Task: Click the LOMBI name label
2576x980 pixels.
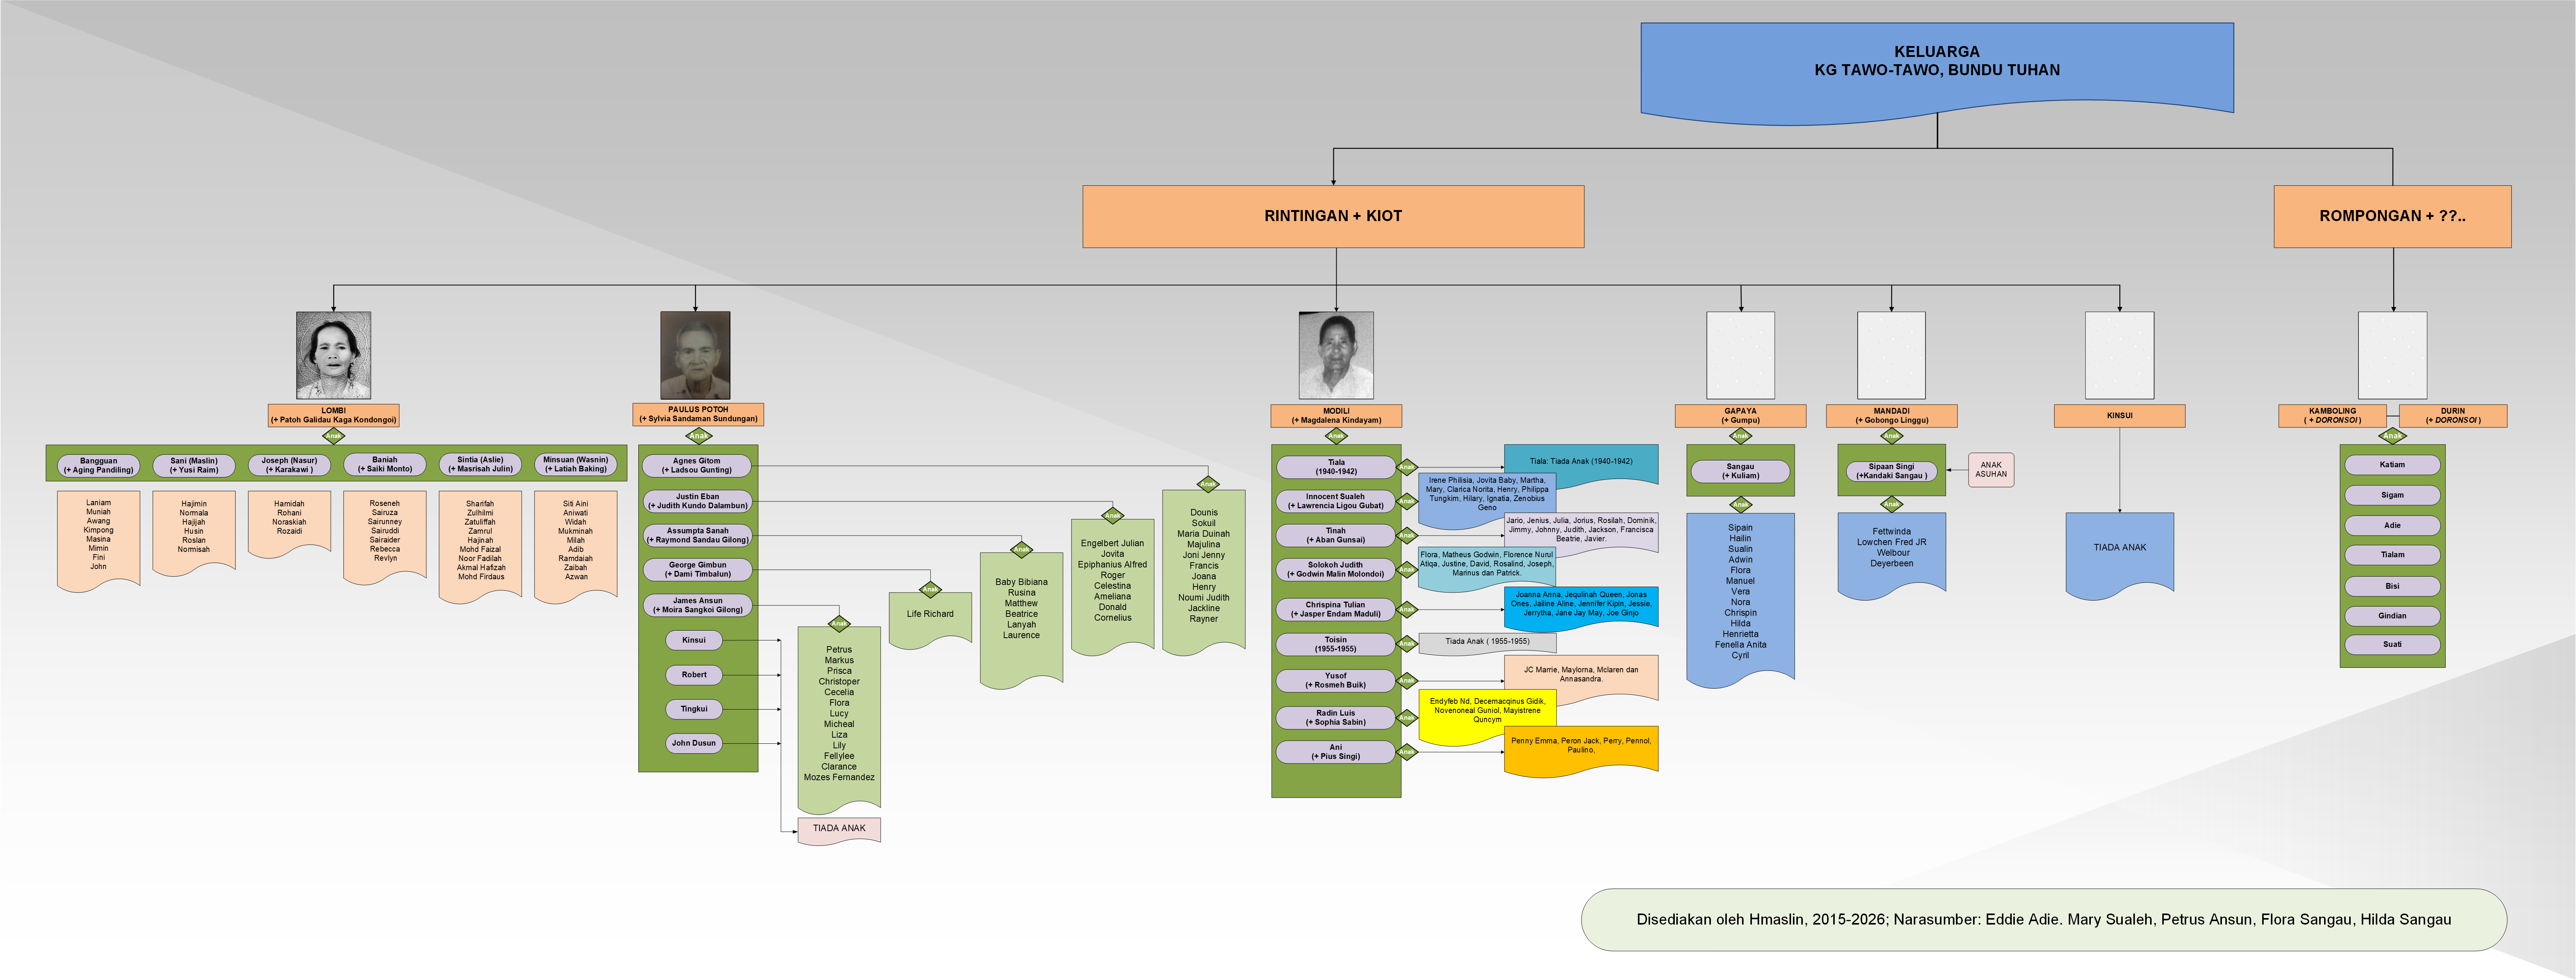Action: coord(333,415)
